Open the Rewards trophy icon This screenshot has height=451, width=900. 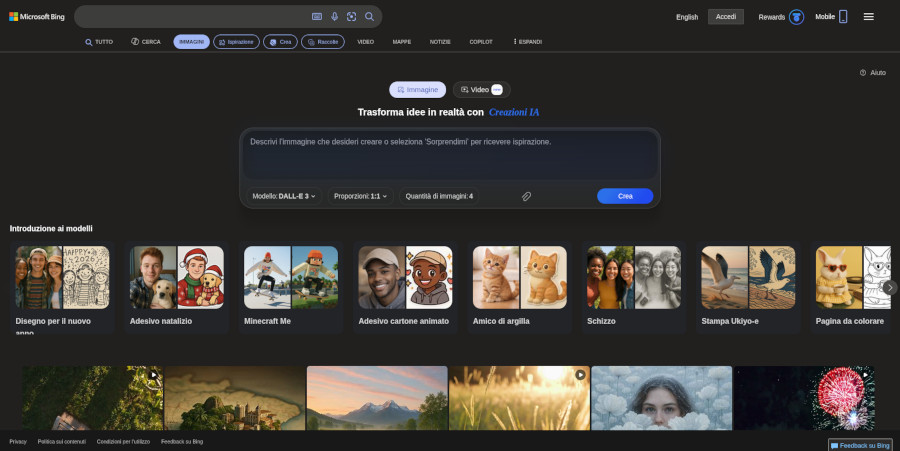(796, 17)
